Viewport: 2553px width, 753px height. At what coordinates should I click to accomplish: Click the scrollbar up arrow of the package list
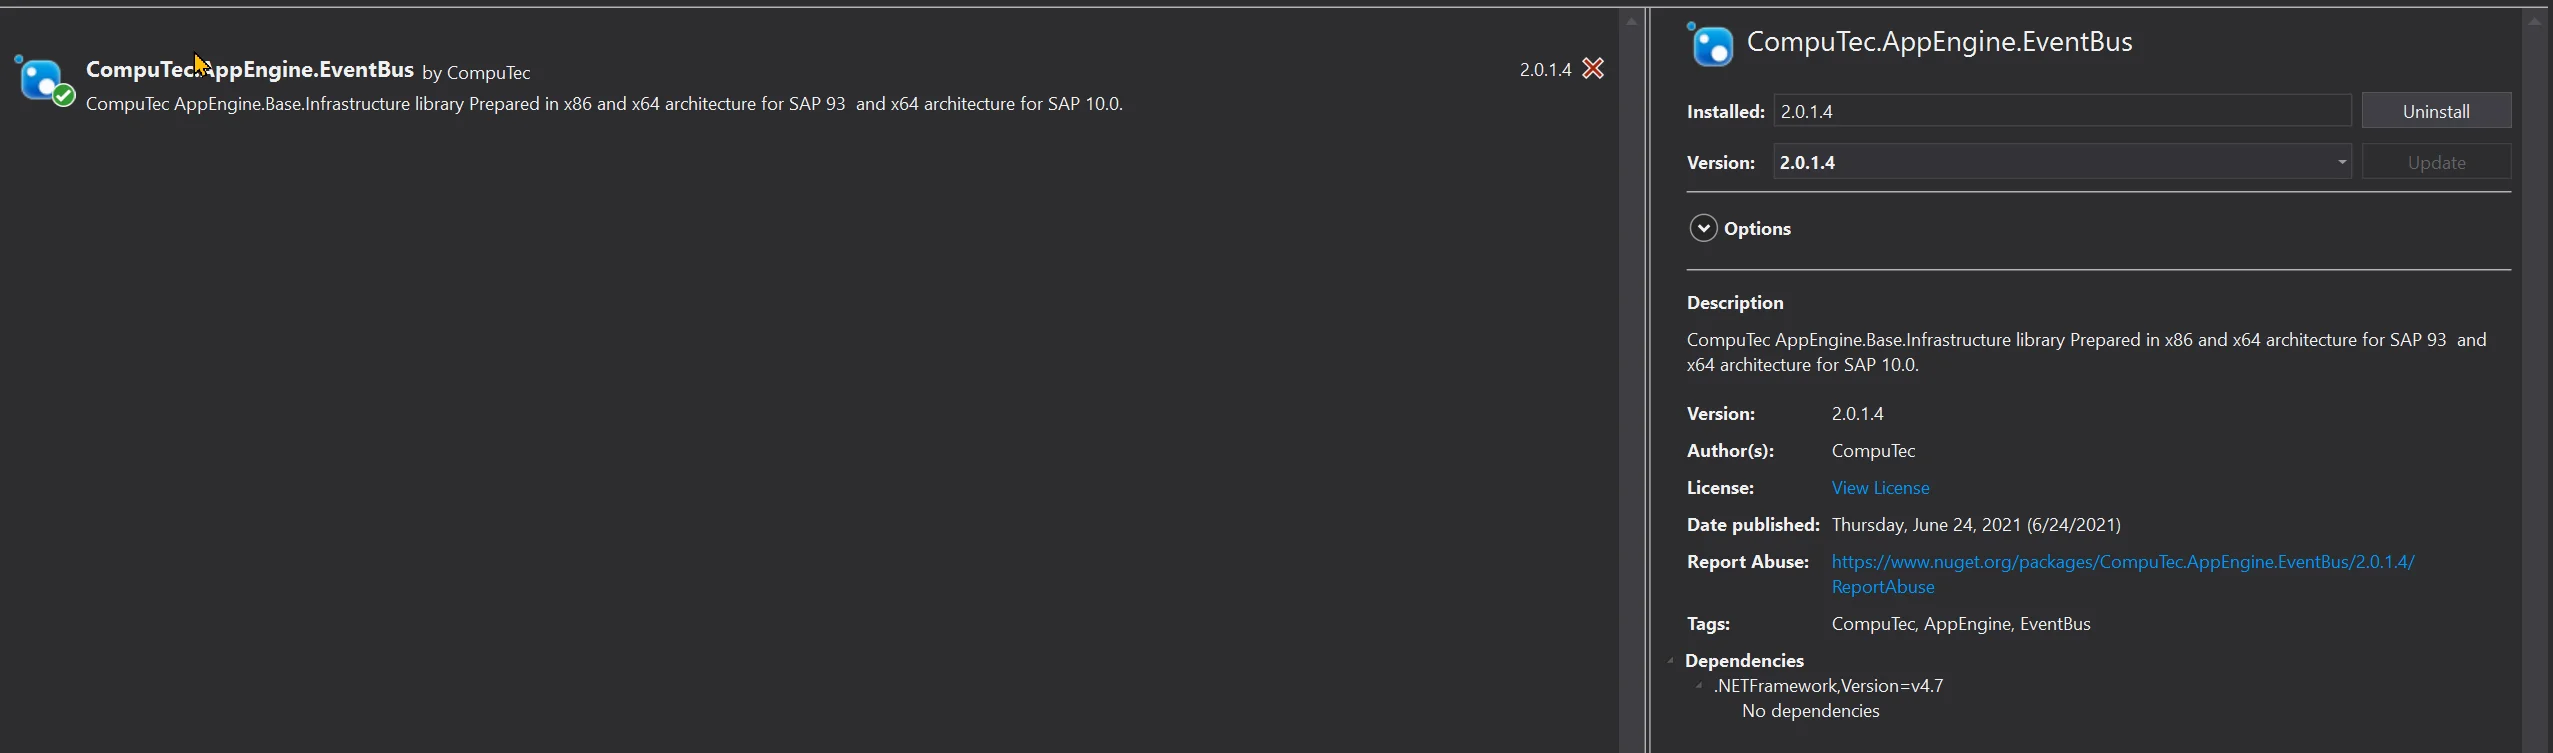(1631, 20)
